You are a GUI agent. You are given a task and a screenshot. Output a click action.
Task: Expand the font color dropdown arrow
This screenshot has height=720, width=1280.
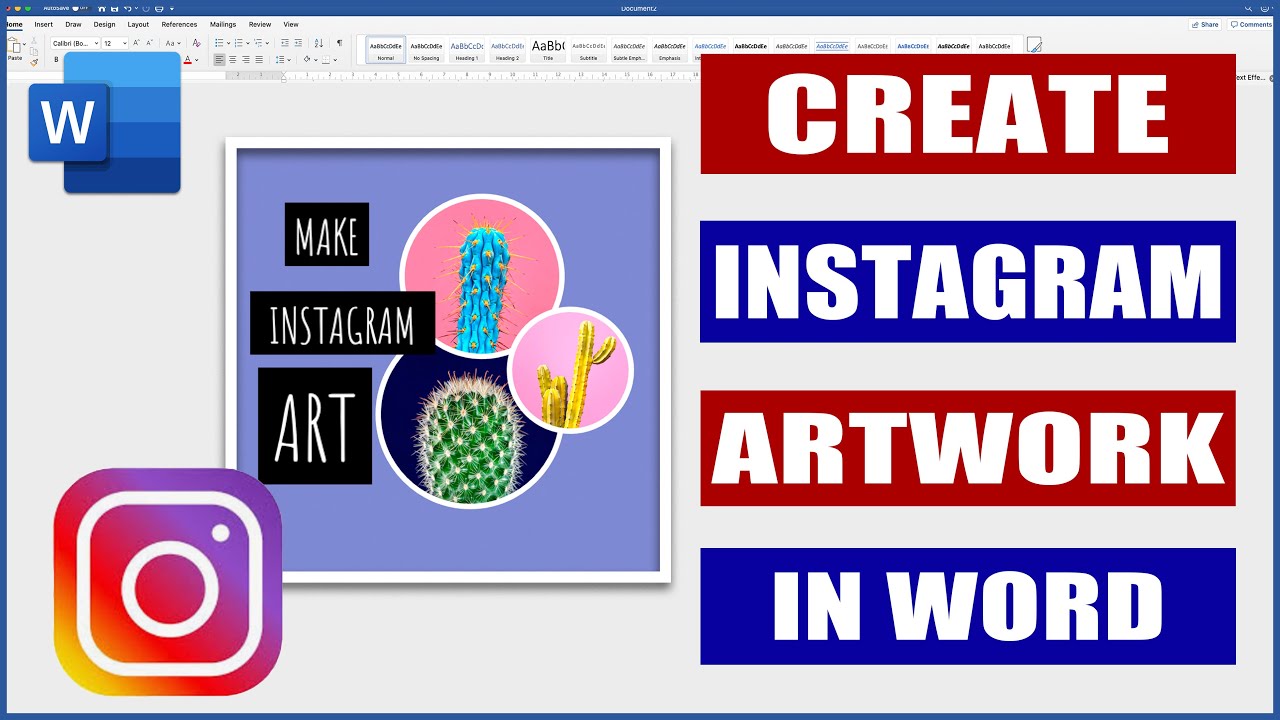tap(196, 60)
